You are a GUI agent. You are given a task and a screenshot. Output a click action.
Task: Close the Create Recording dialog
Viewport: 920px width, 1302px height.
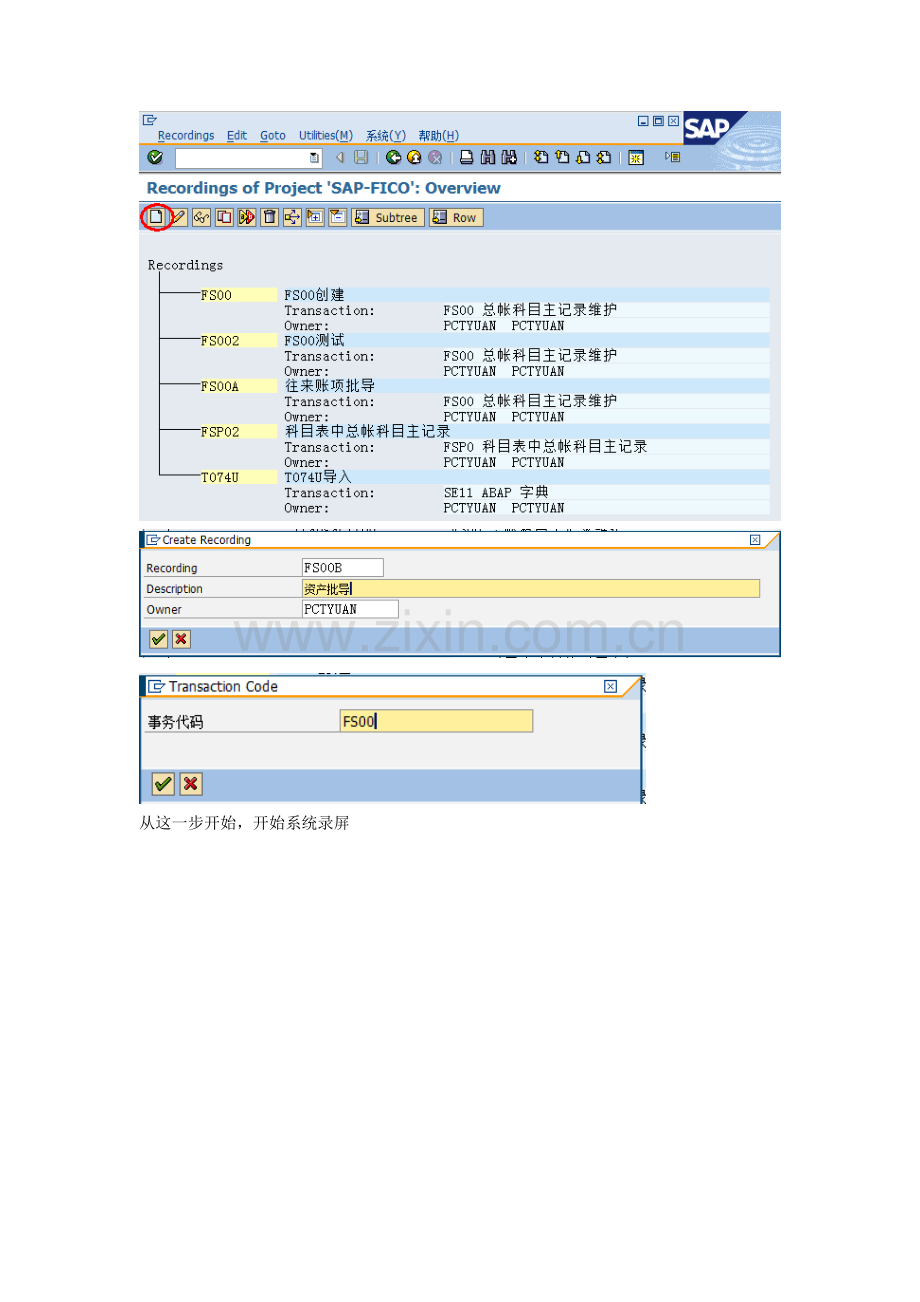[755, 540]
